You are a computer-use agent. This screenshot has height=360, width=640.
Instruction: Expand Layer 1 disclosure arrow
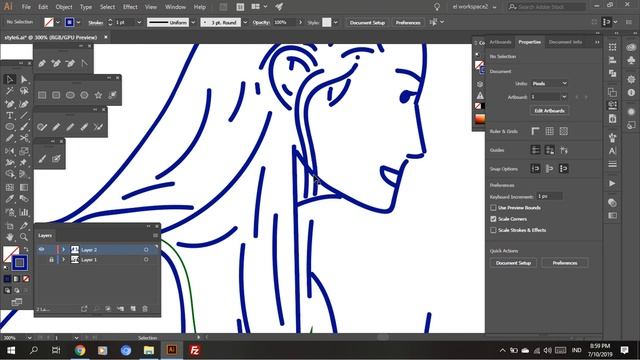(x=63, y=260)
